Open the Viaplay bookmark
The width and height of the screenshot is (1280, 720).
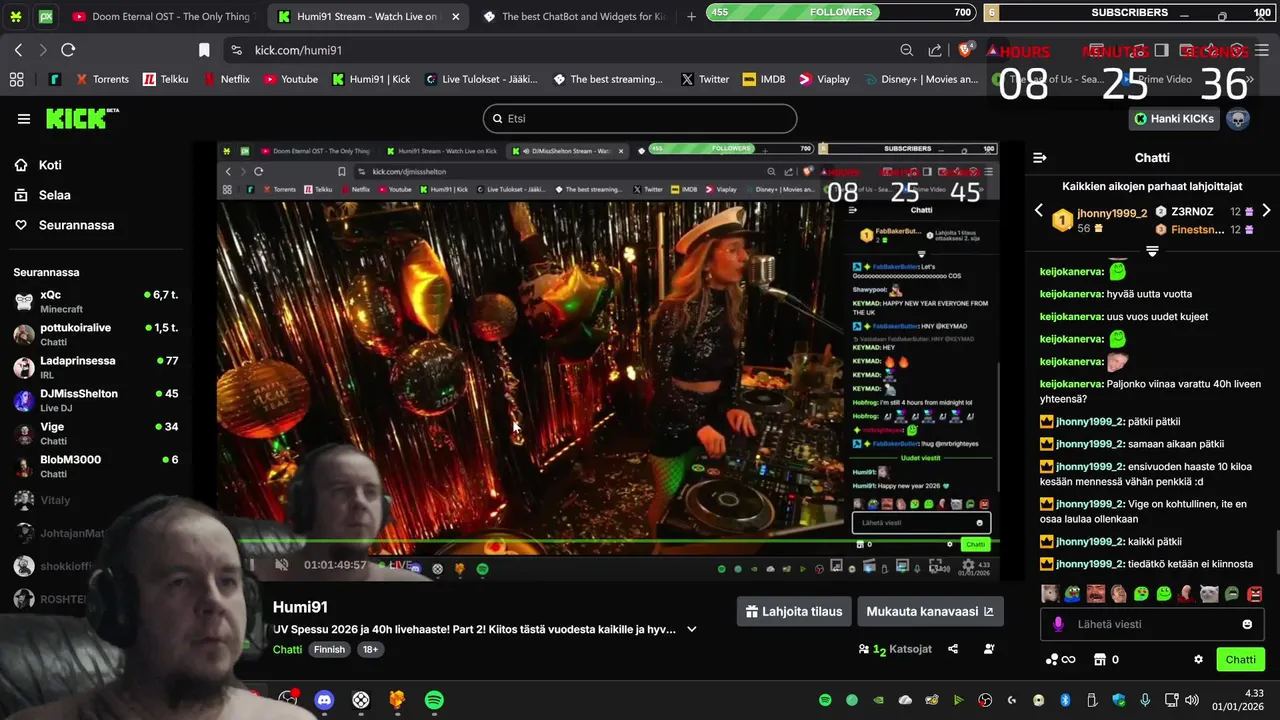pyautogui.click(x=824, y=79)
